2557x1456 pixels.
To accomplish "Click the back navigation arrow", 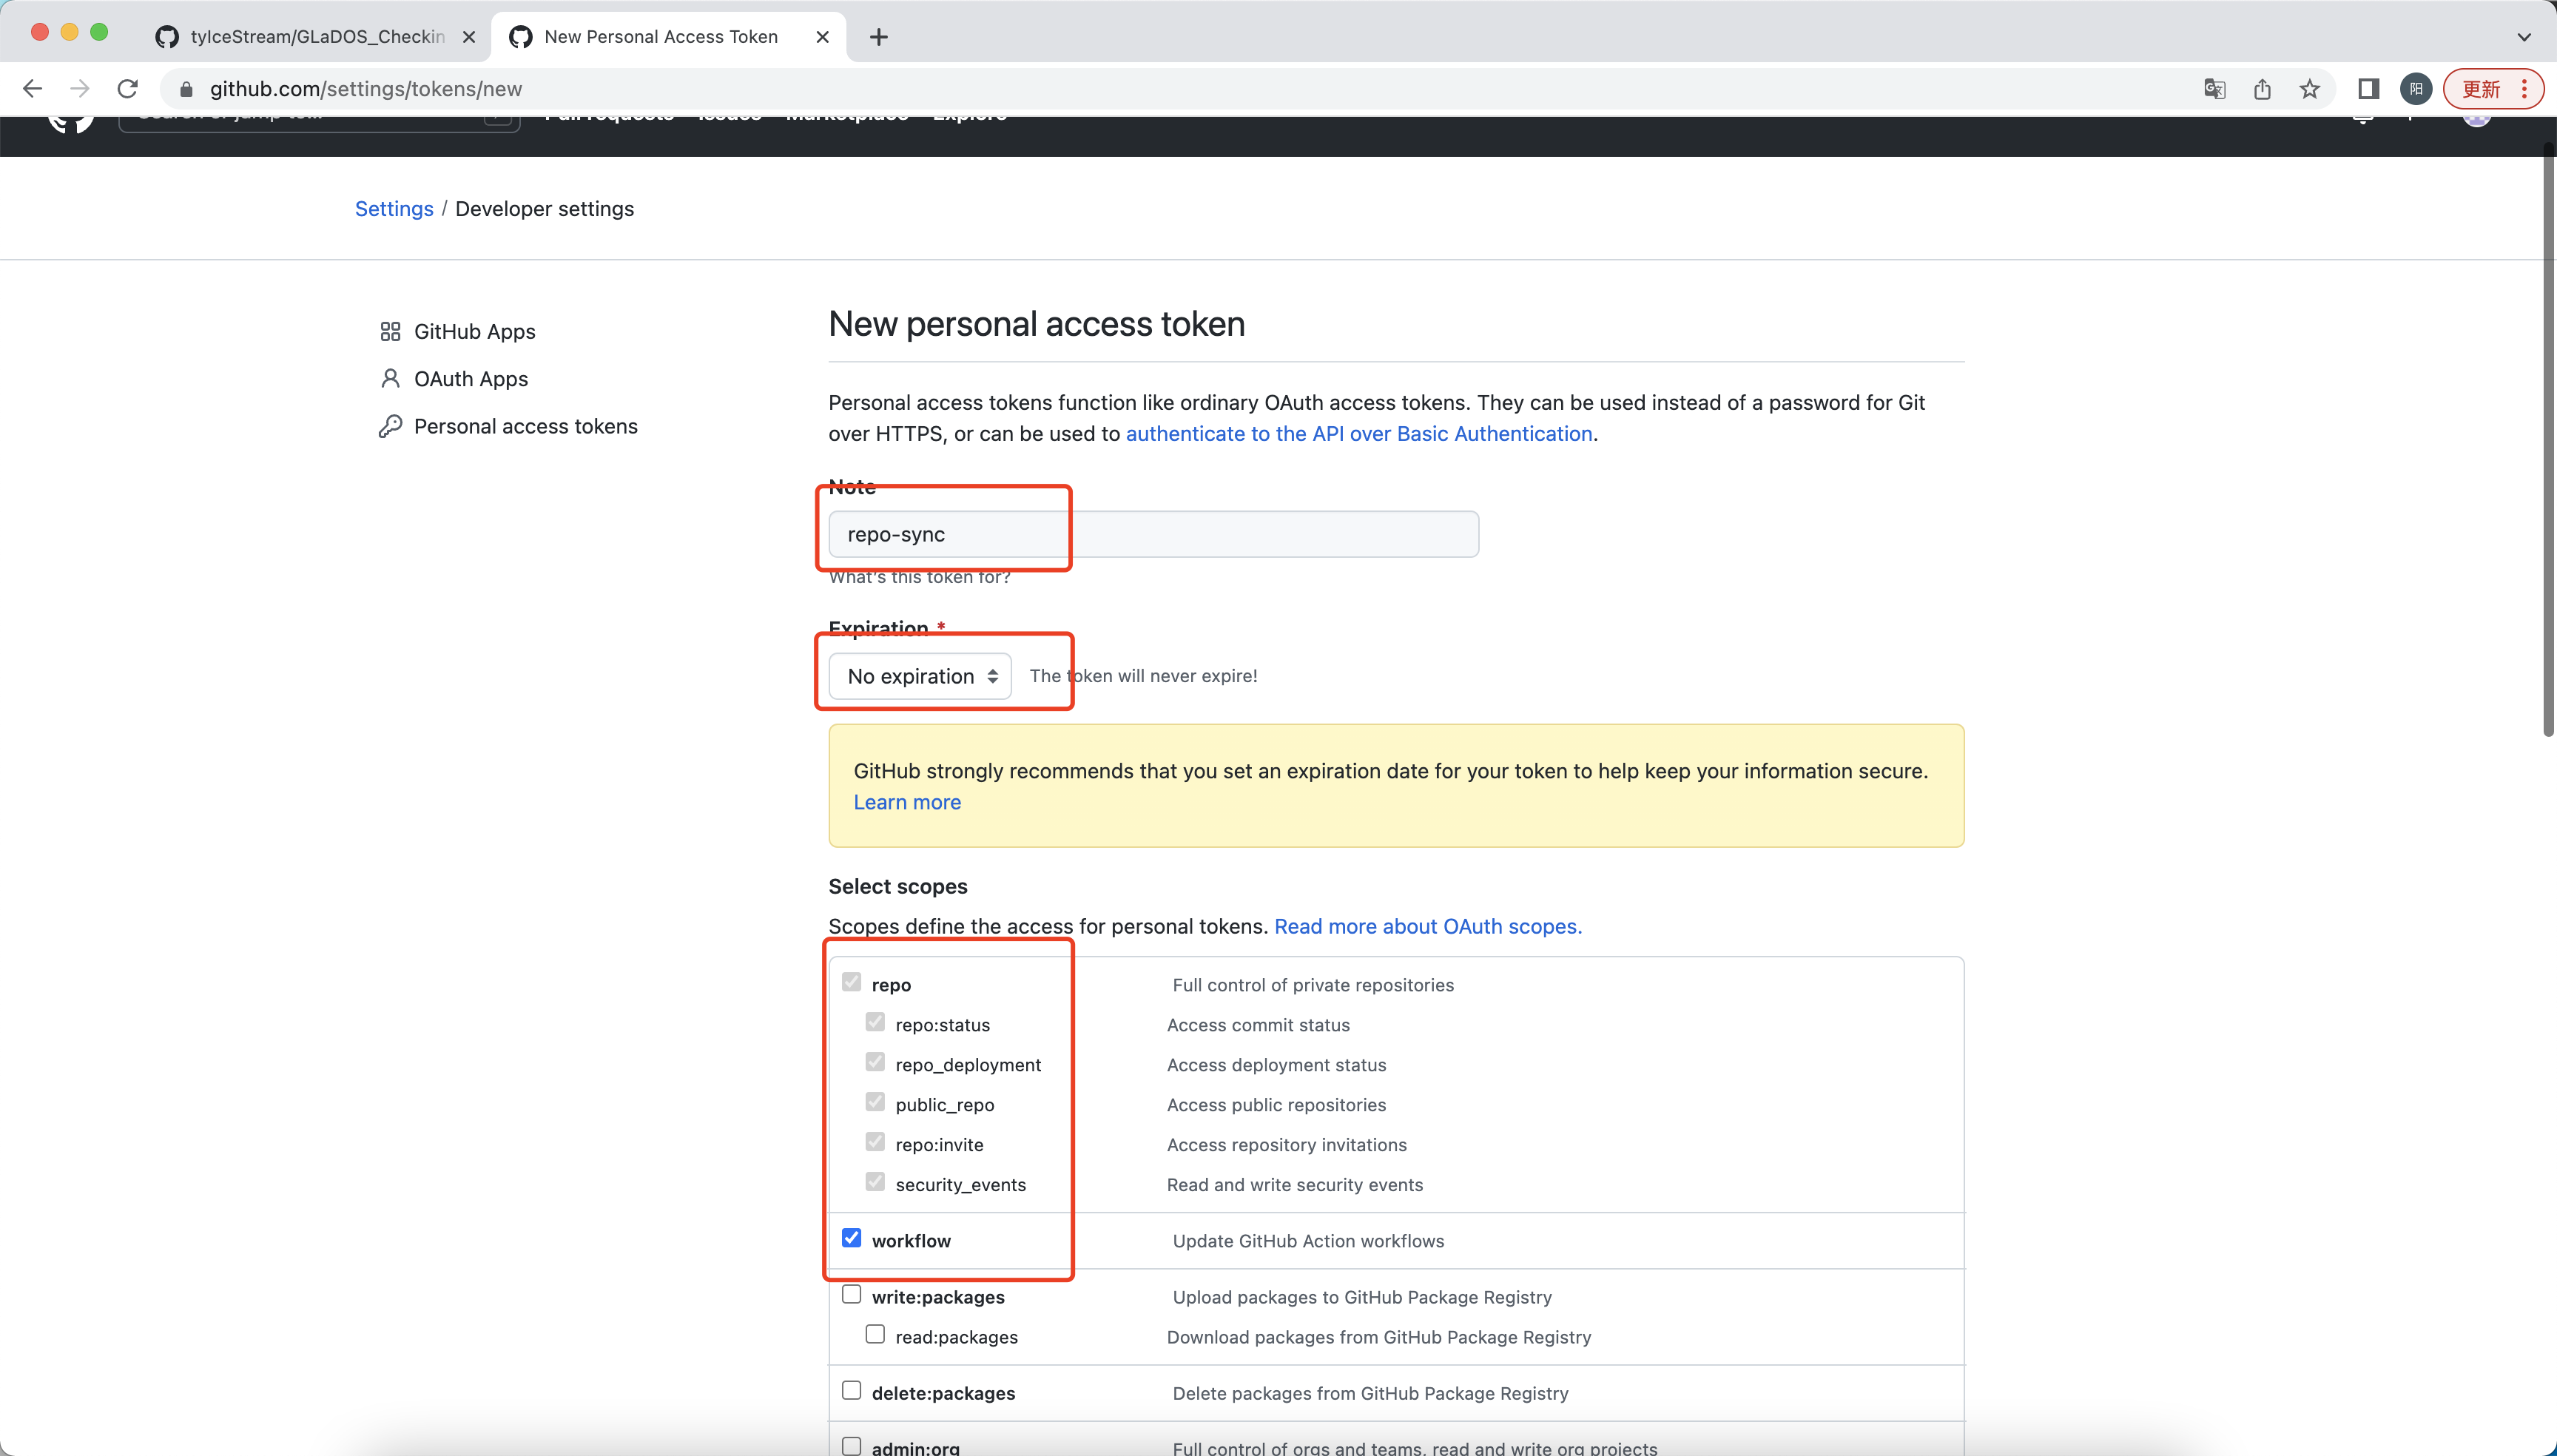I will coord(32,89).
